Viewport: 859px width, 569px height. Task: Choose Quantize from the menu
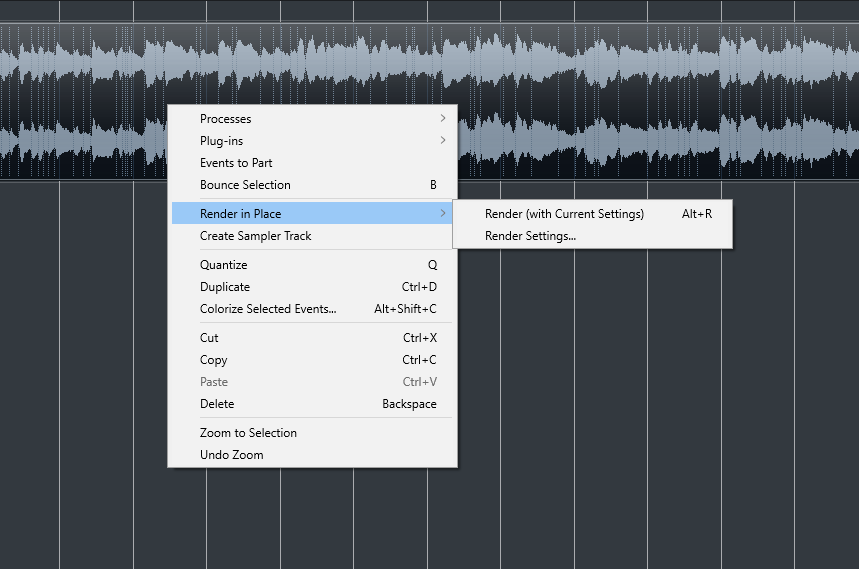(x=223, y=265)
